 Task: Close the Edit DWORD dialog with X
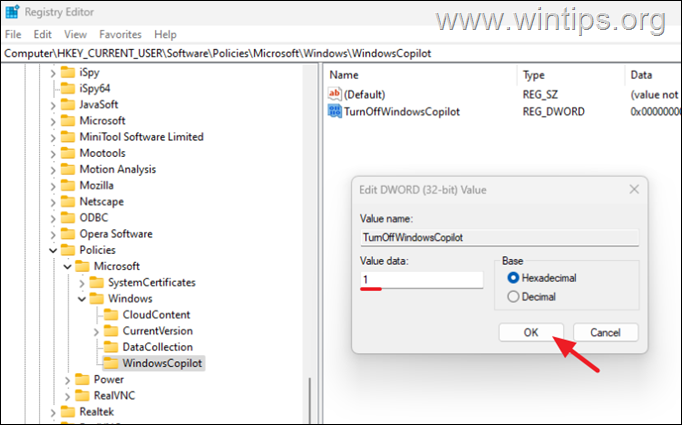click(634, 189)
